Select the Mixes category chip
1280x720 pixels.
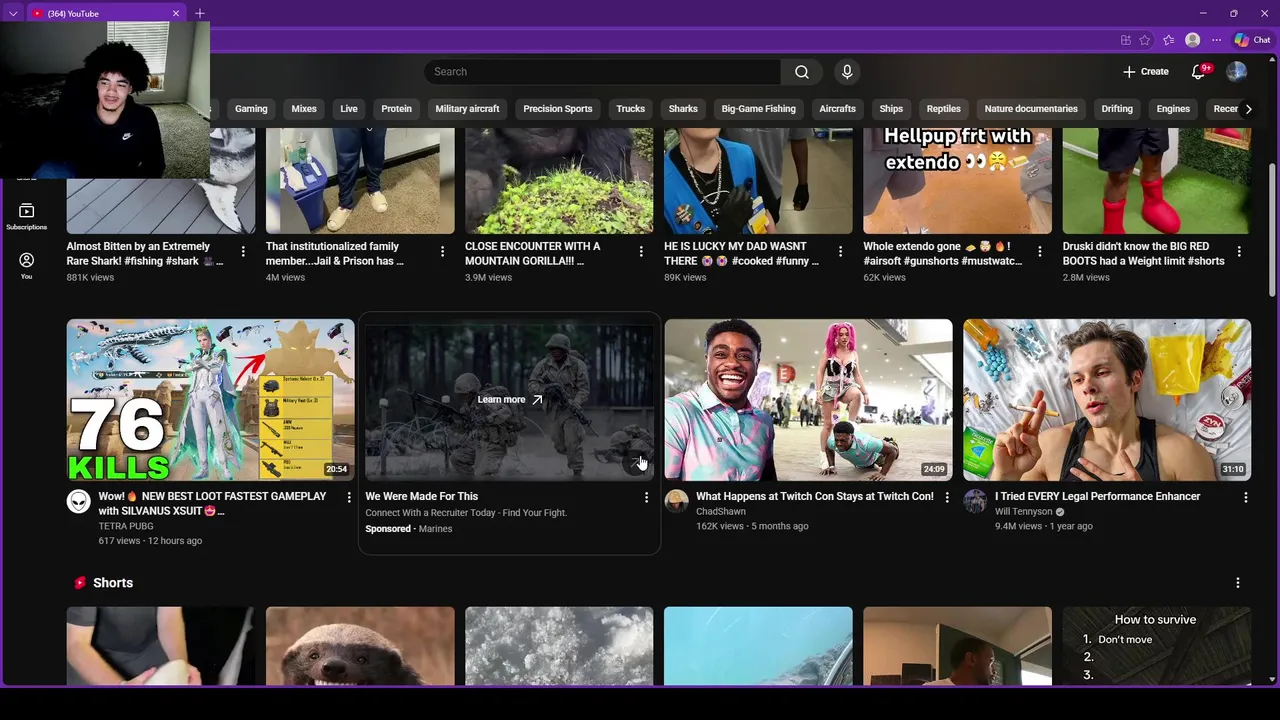(x=304, y=109)
